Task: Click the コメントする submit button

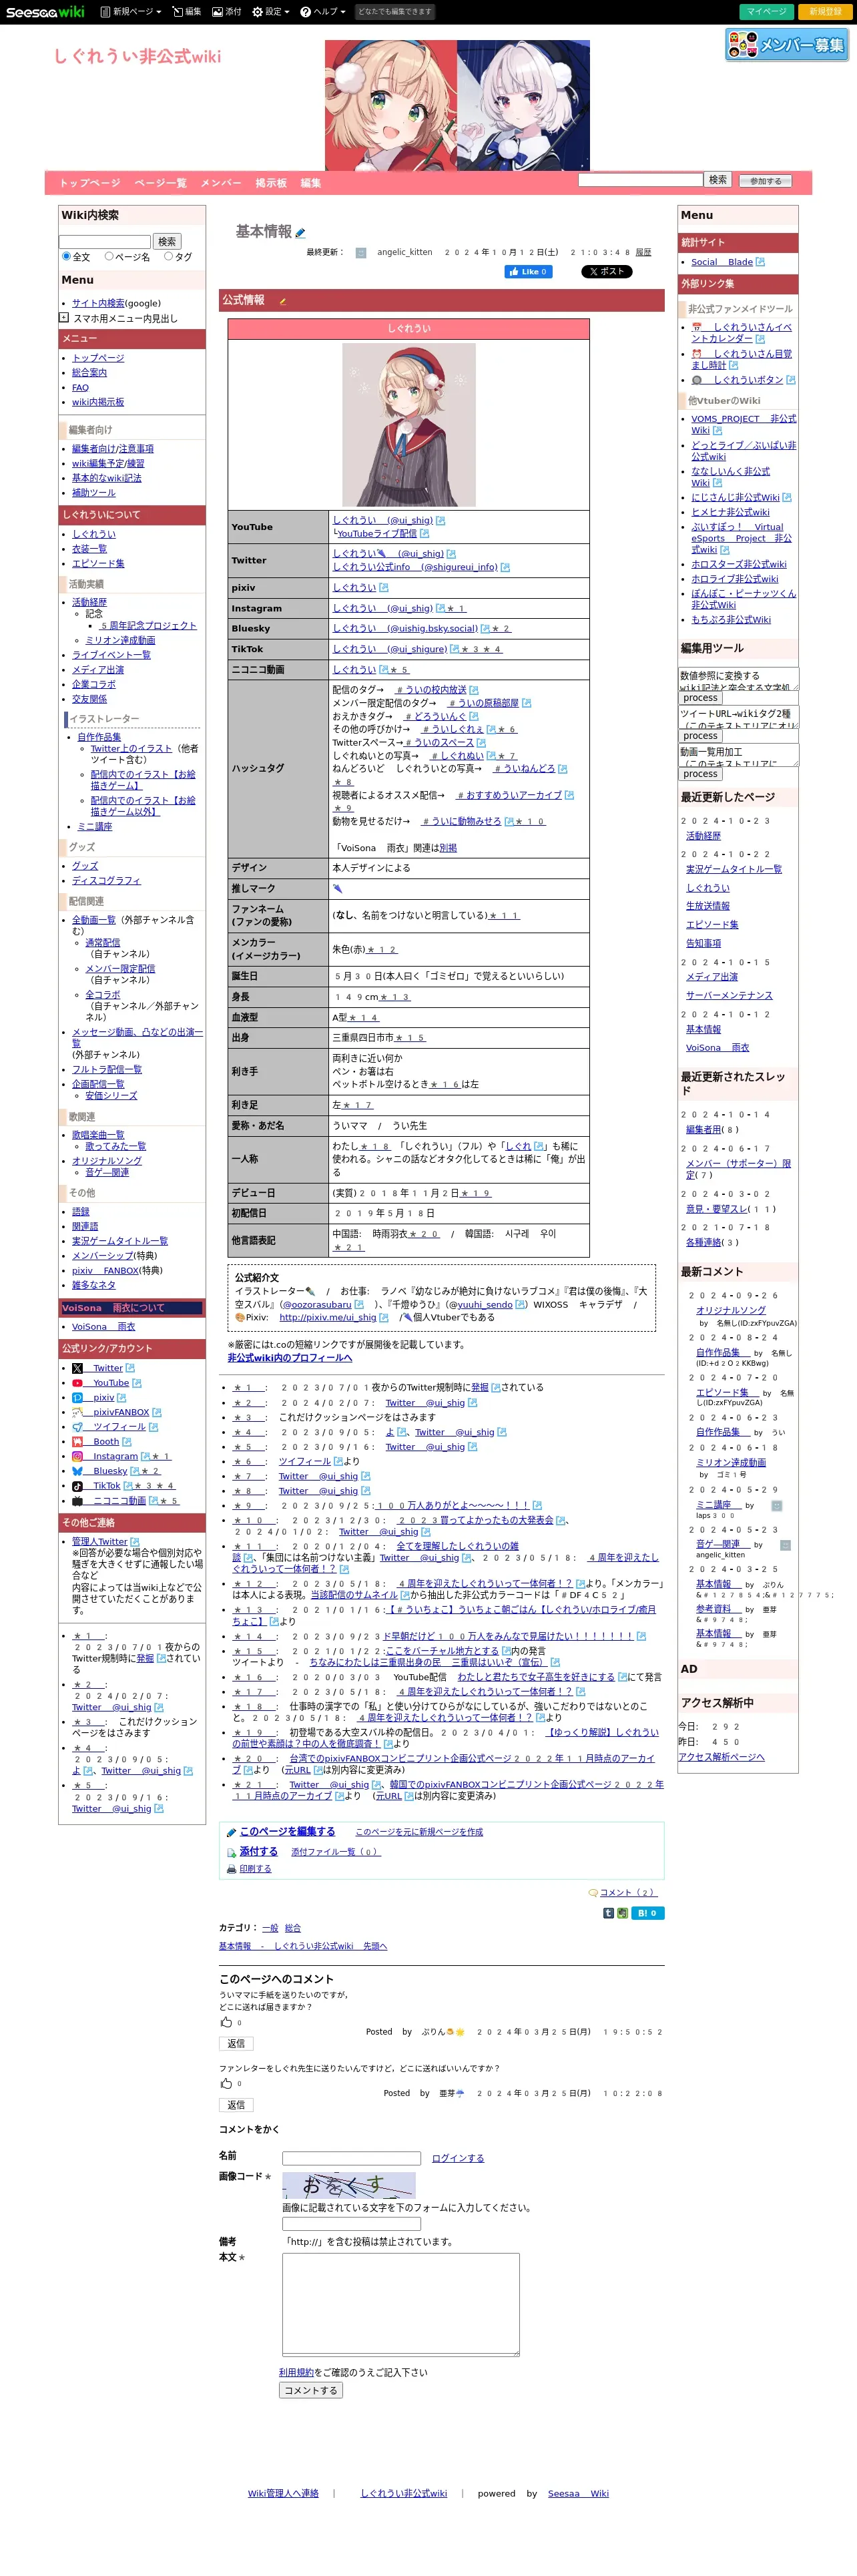Action: click(x=310, y=2390)
